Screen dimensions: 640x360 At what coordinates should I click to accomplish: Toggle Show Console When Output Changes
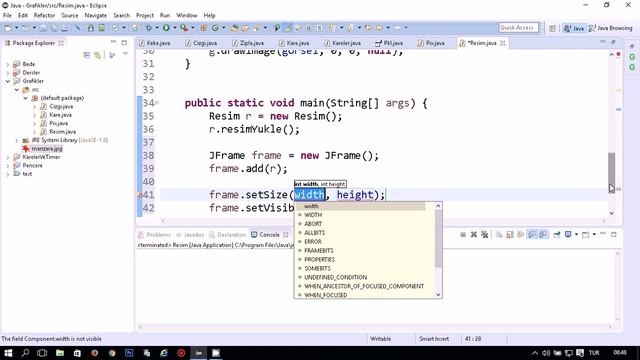click(532, 235)
